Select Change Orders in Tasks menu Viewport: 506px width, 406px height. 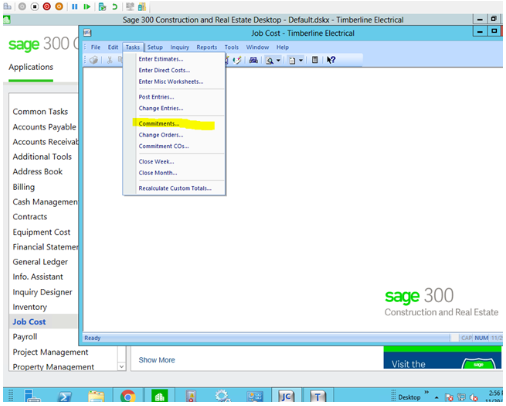coord(161,135)
